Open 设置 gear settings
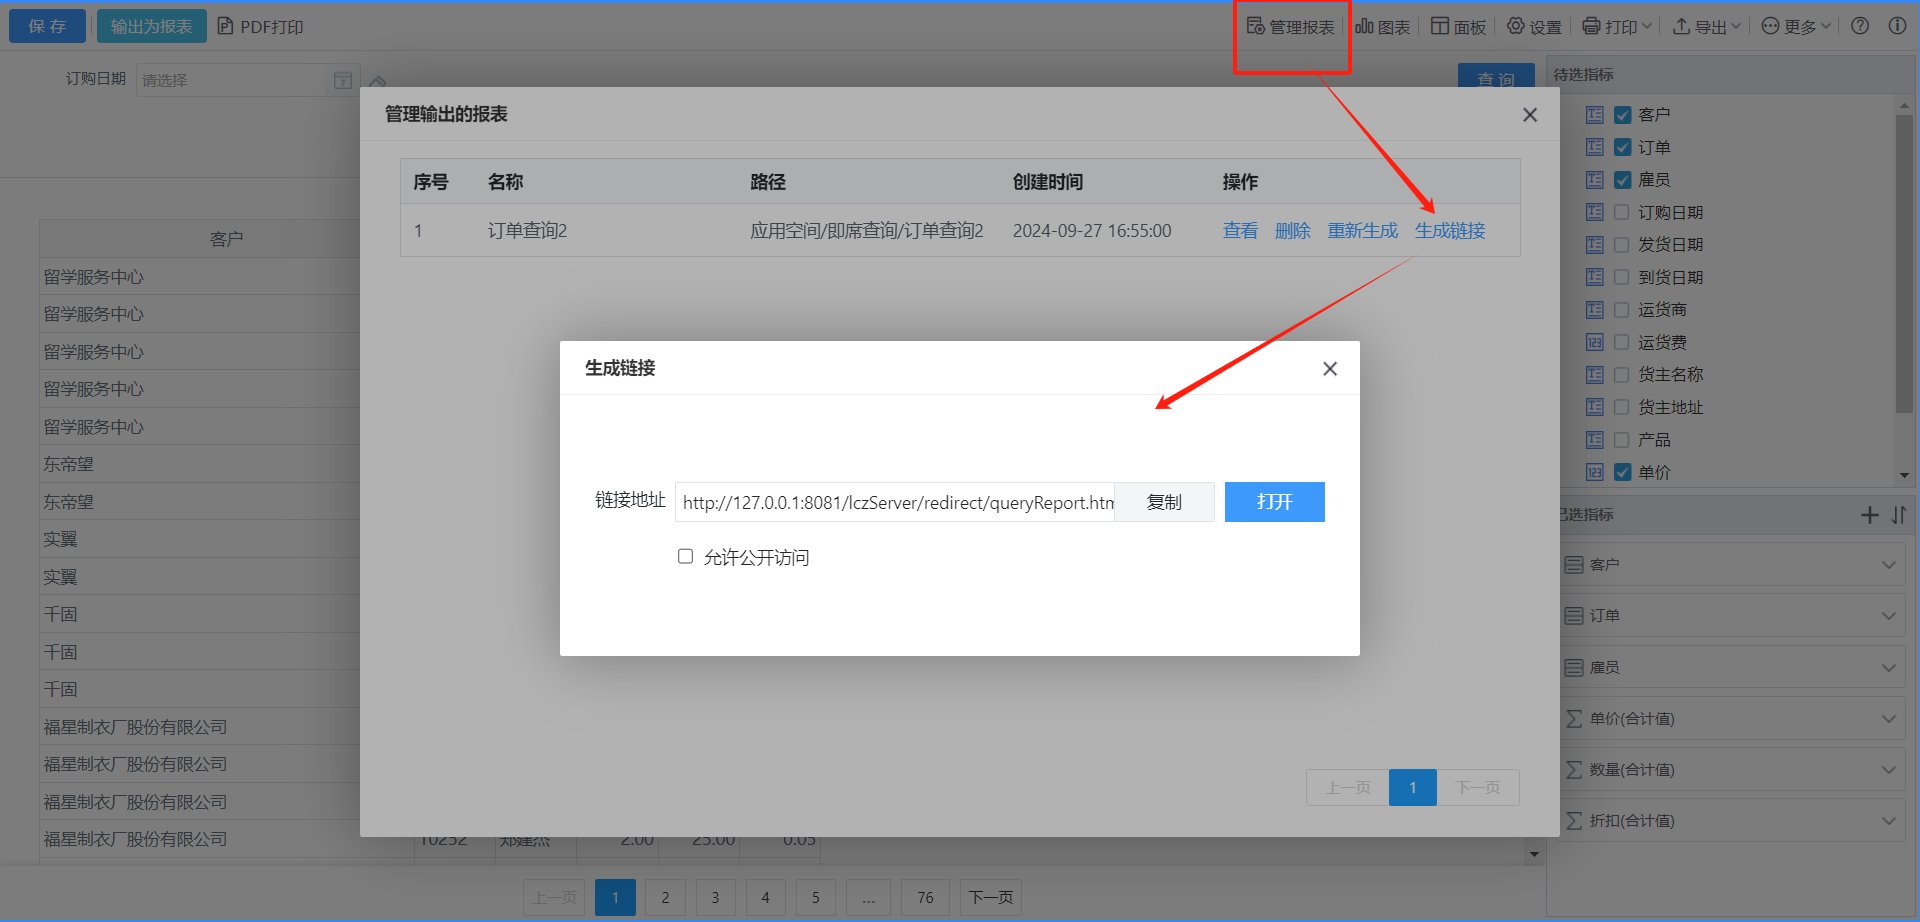The height and width of the screenshot is (922, 1920). point(1534,27)
